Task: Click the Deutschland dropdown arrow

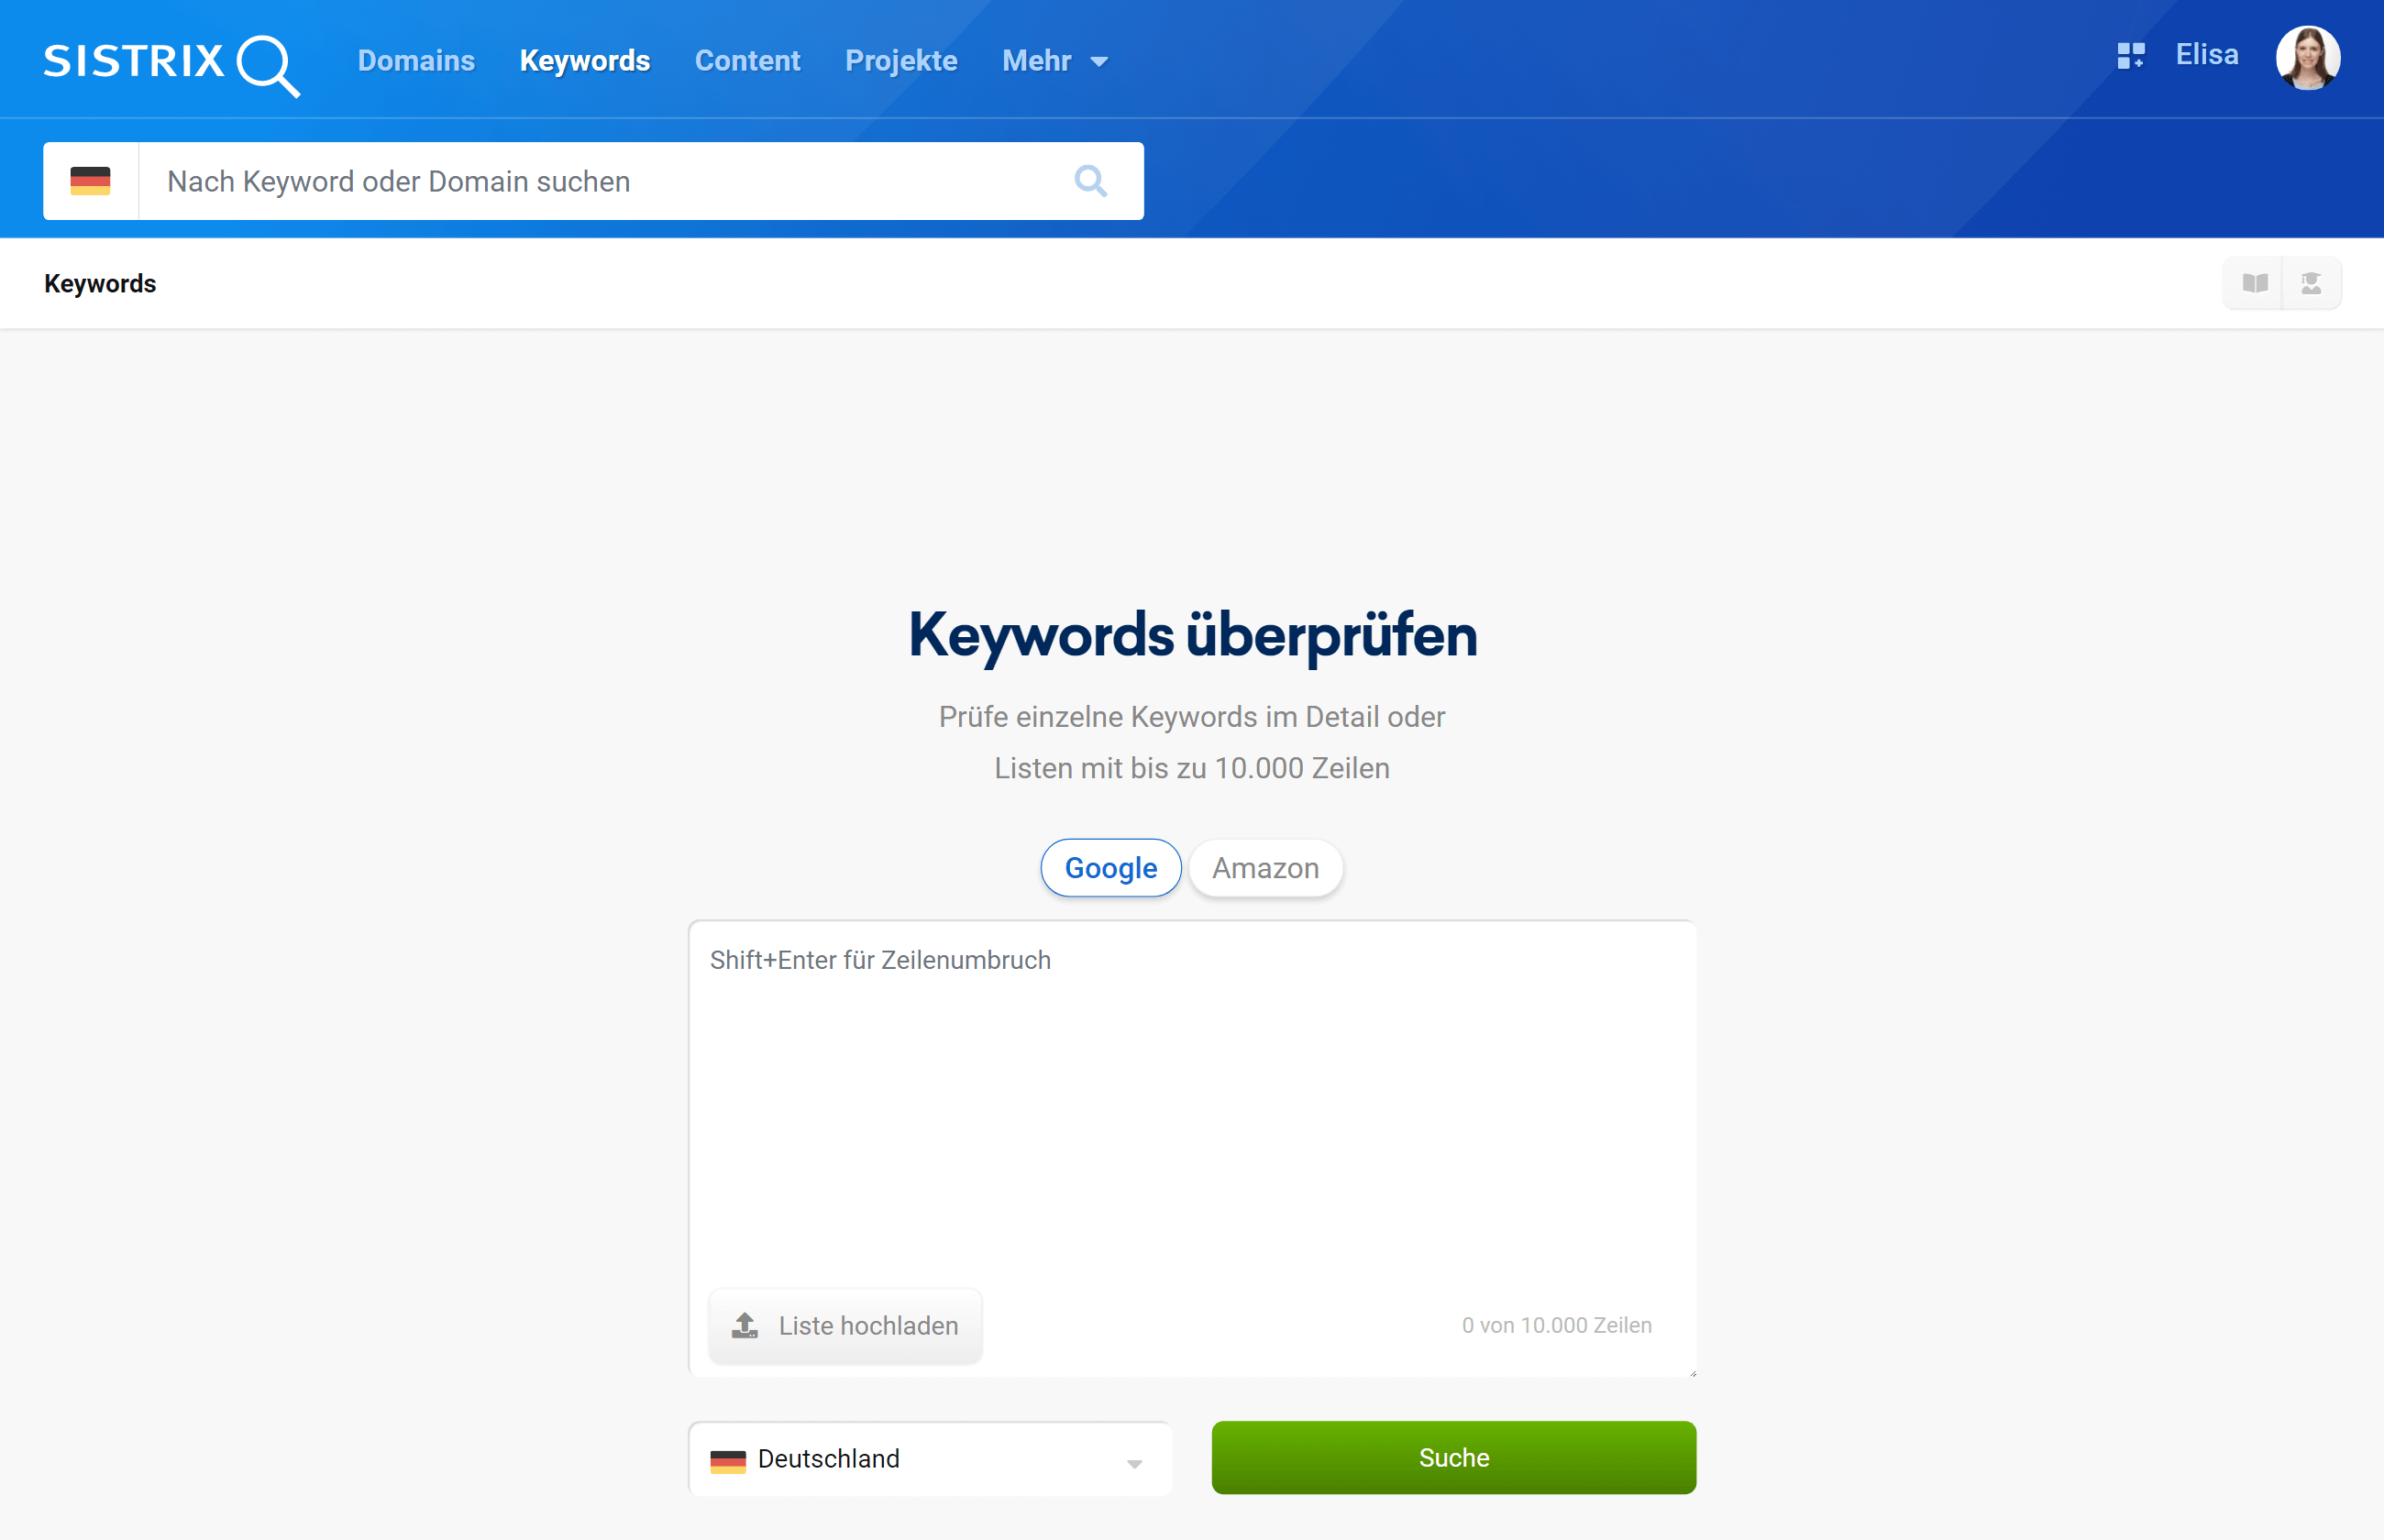Action: click(x=1134, y=1463)
